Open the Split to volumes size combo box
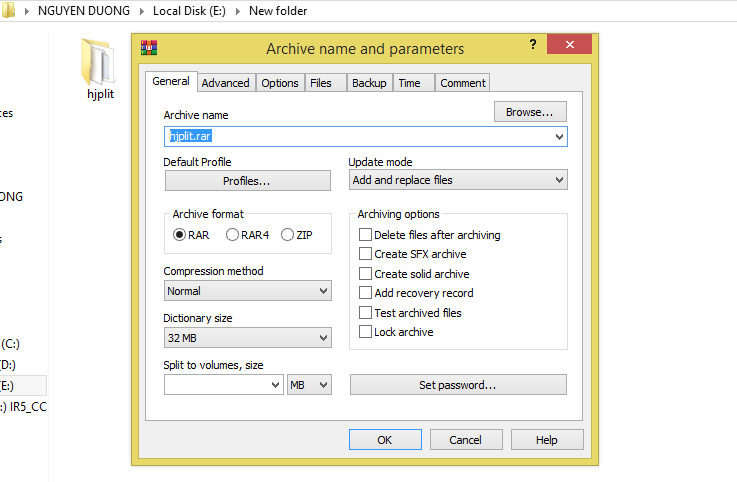 223,385
